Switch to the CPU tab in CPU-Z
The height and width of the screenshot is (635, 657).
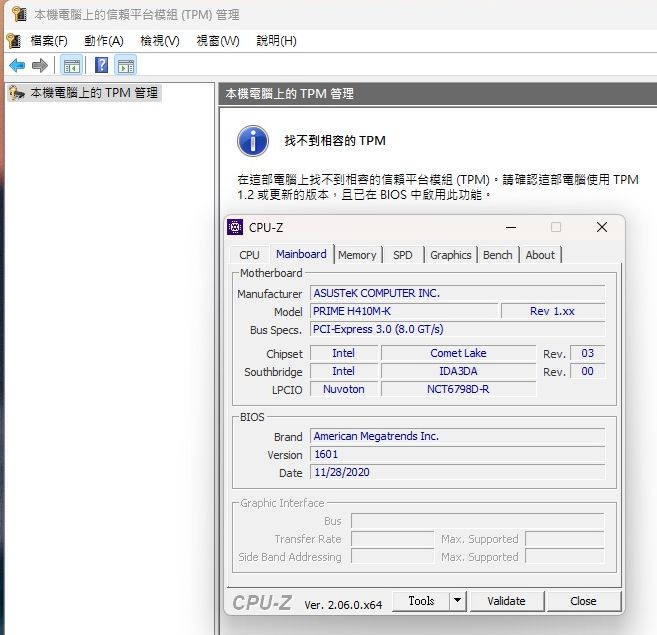[249, 255]
